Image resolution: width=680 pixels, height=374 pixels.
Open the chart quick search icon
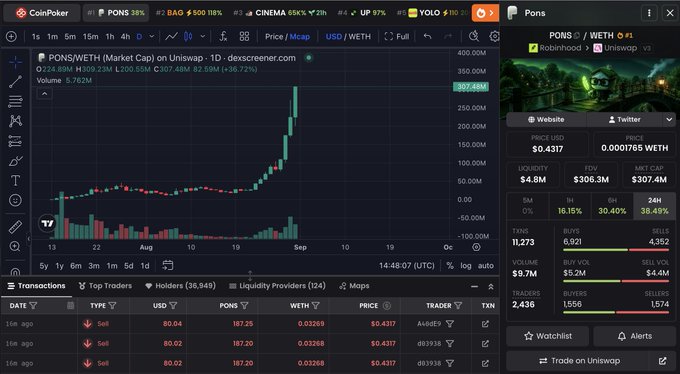474,36
